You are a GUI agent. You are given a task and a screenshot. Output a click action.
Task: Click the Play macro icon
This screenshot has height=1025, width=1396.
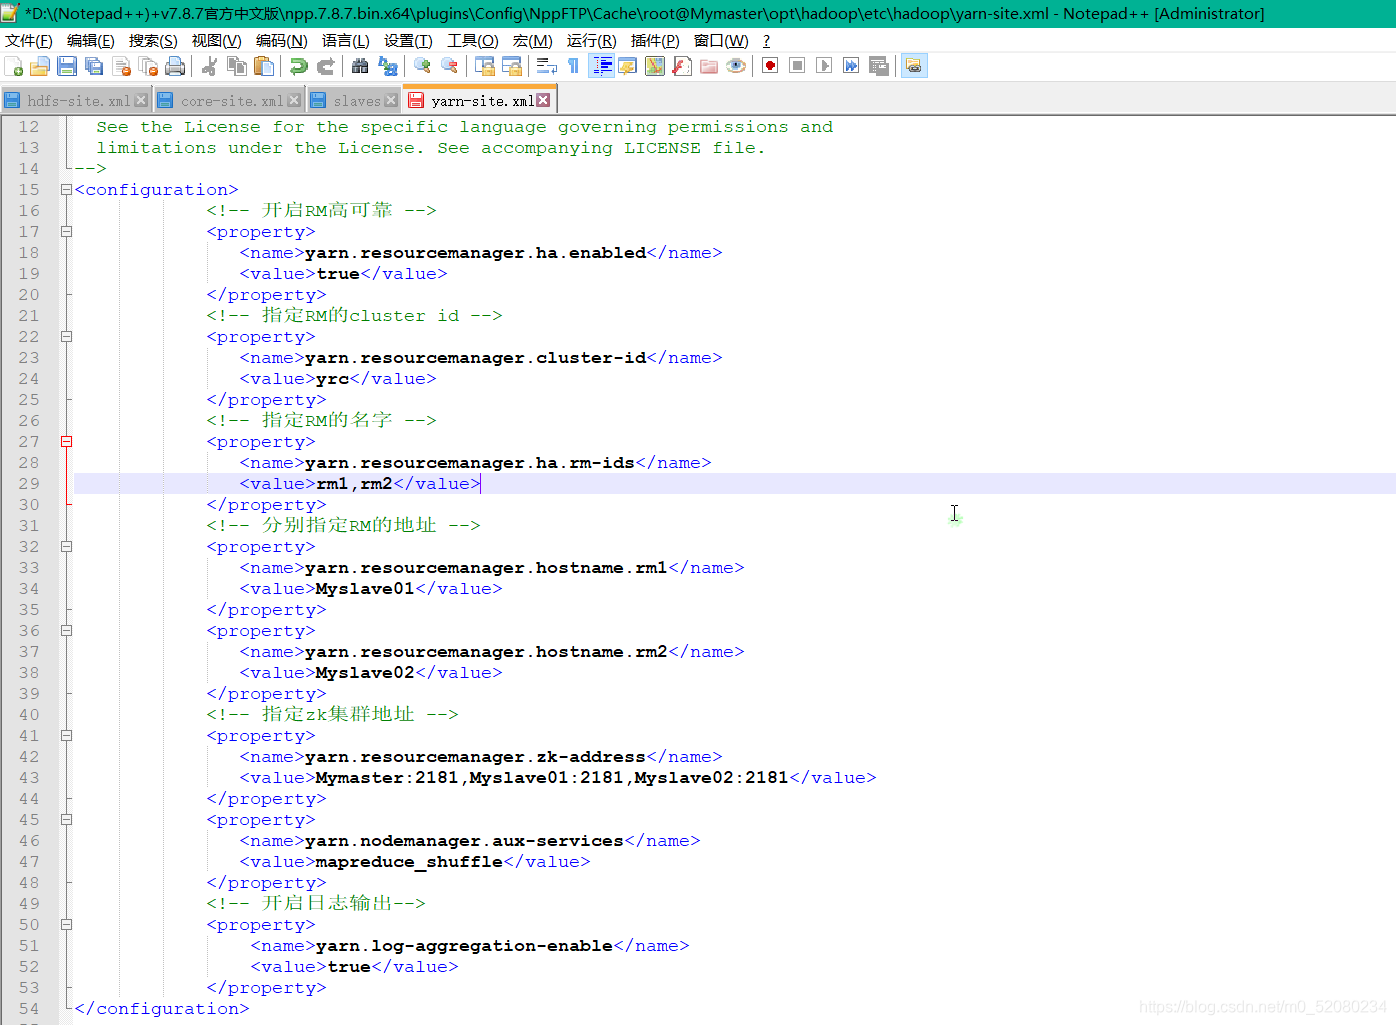tap(824, 66)
